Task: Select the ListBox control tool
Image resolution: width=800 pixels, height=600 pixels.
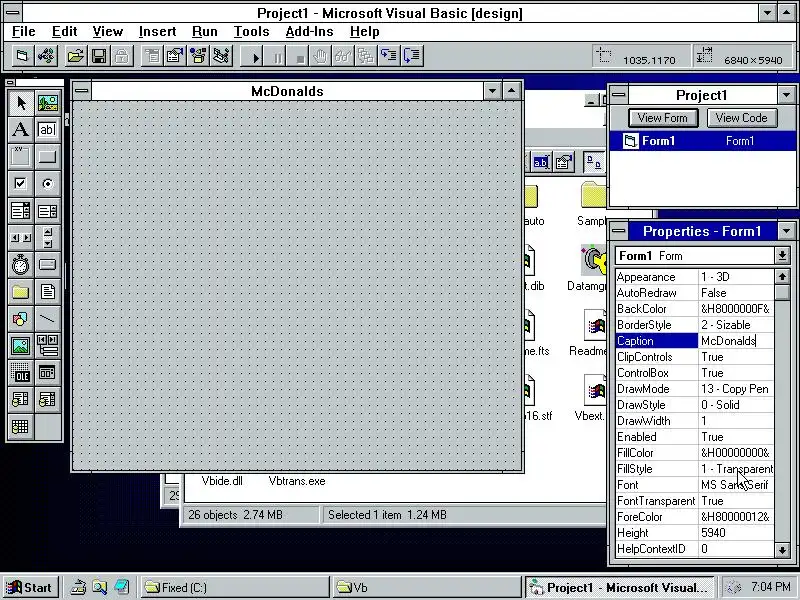Action: coord(47,211)
